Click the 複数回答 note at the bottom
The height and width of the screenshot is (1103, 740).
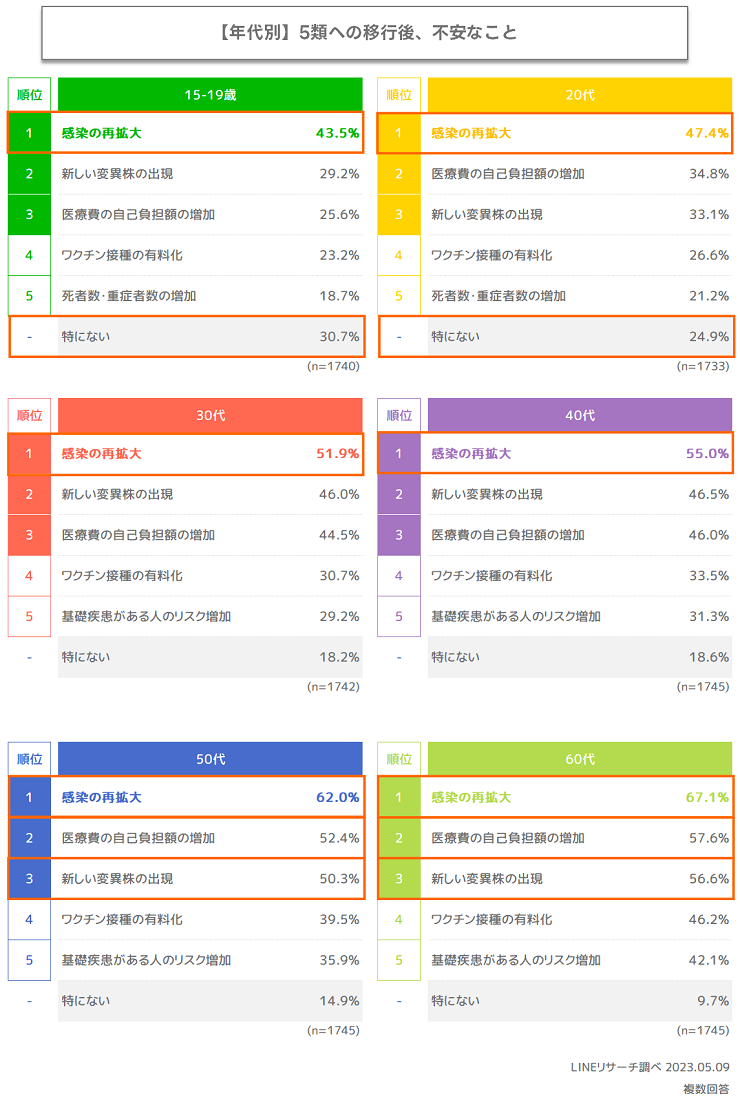tap(706, 1088)
